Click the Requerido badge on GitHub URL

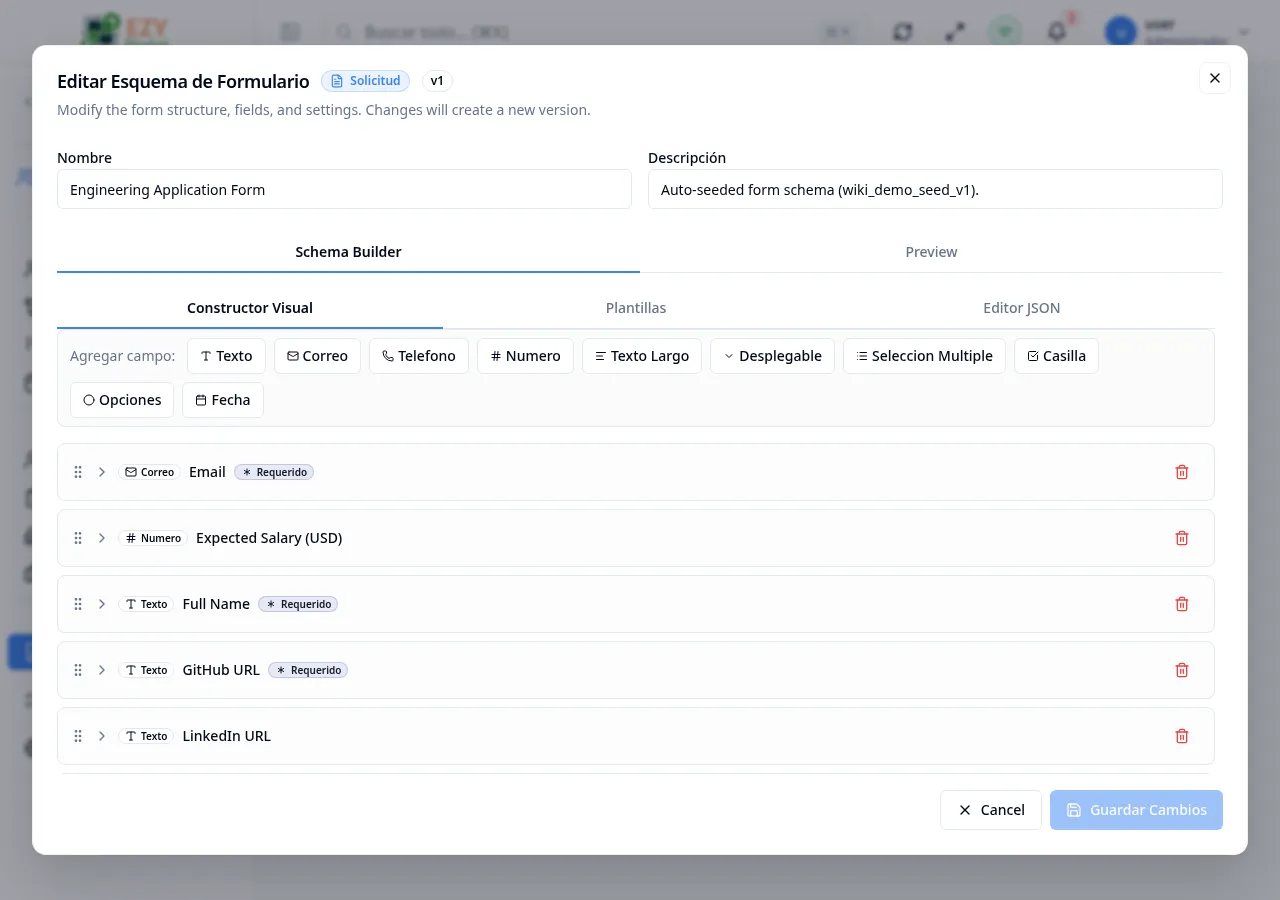pos(308,670)
